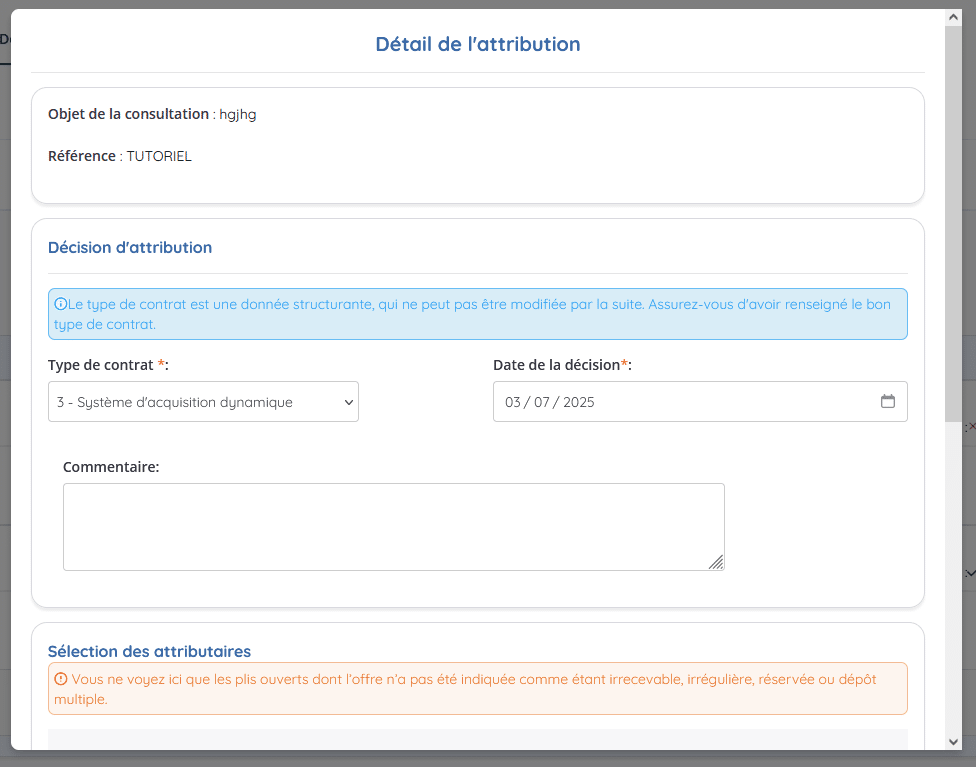The height and width of the screenshot is (767, 976).
Task: Click the red X at the right edge
Action: pyautogui.click(x=972, y=426)
